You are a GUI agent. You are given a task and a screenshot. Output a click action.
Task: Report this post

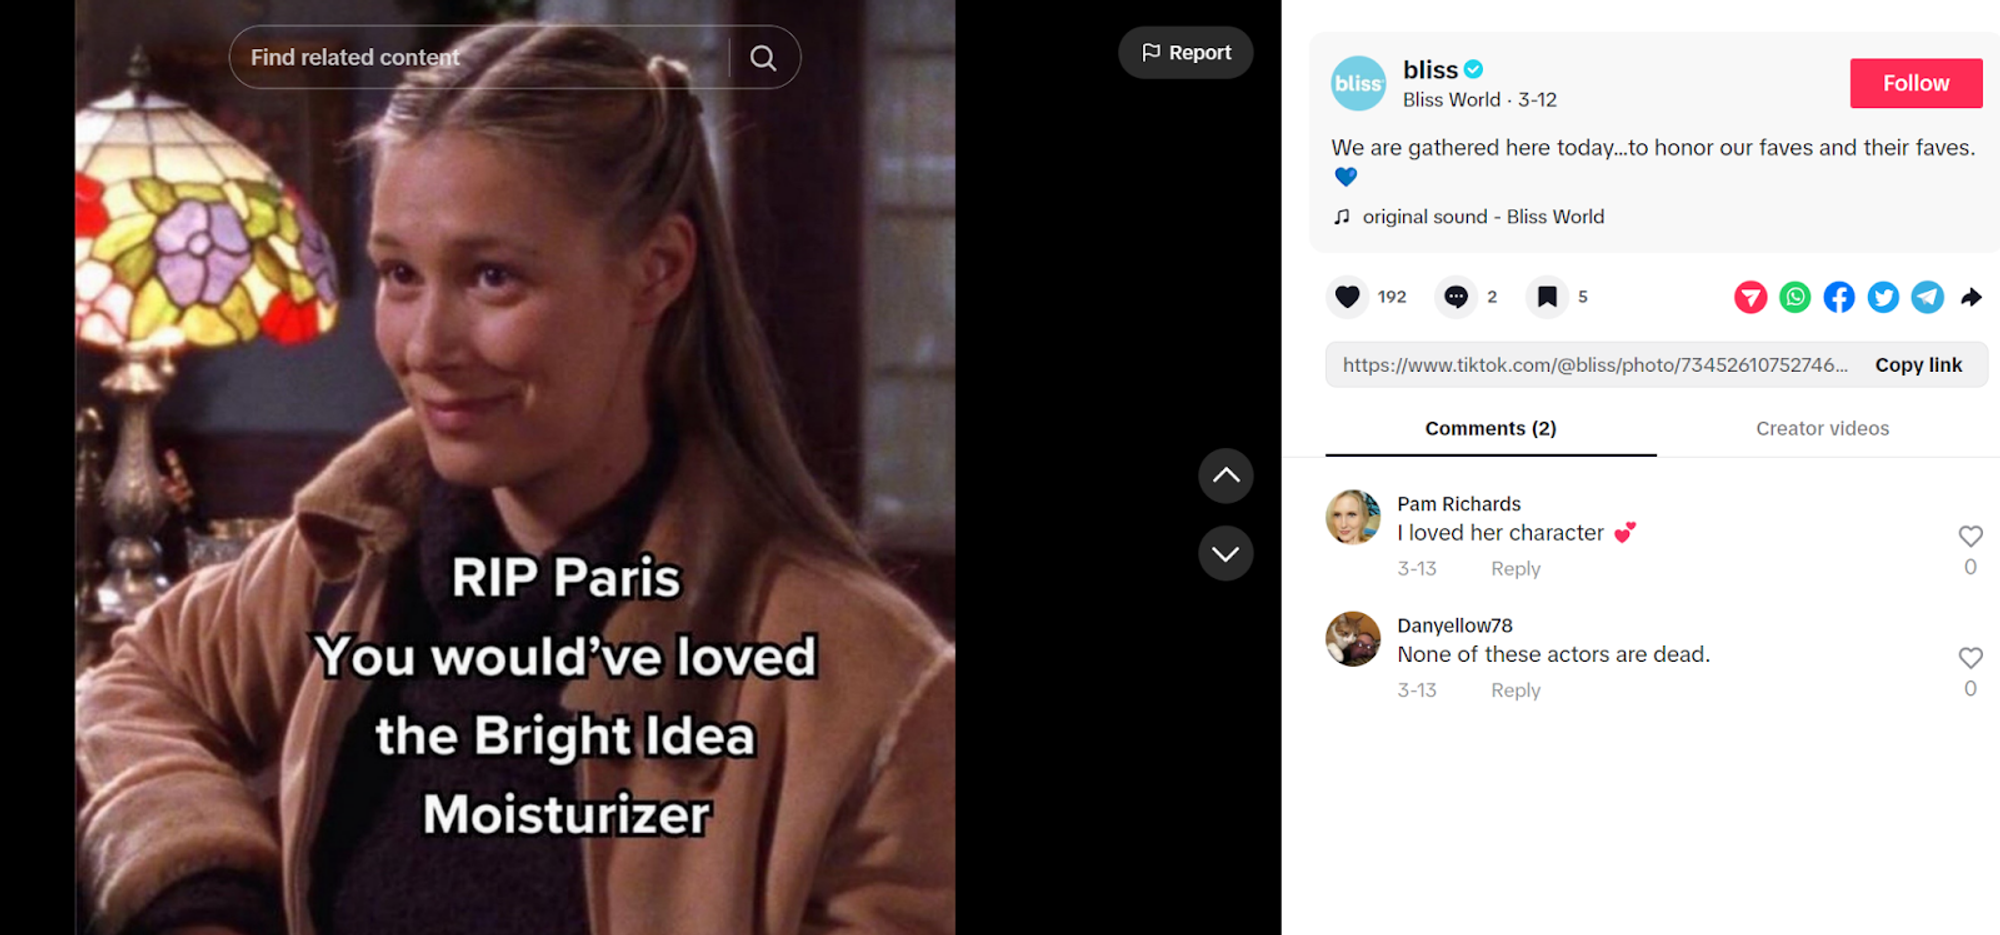tap(1186, 52)
